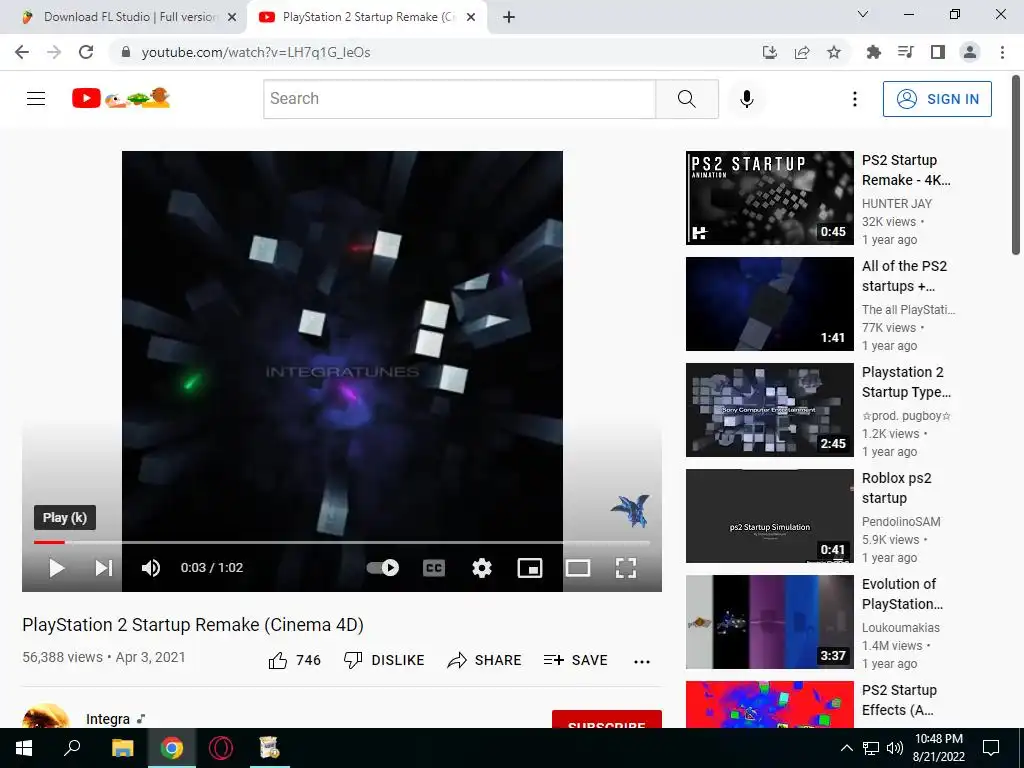Open PS2 Startup Effects video title
Viewport: 1024px width, 768px height.
tap(899, 699)
